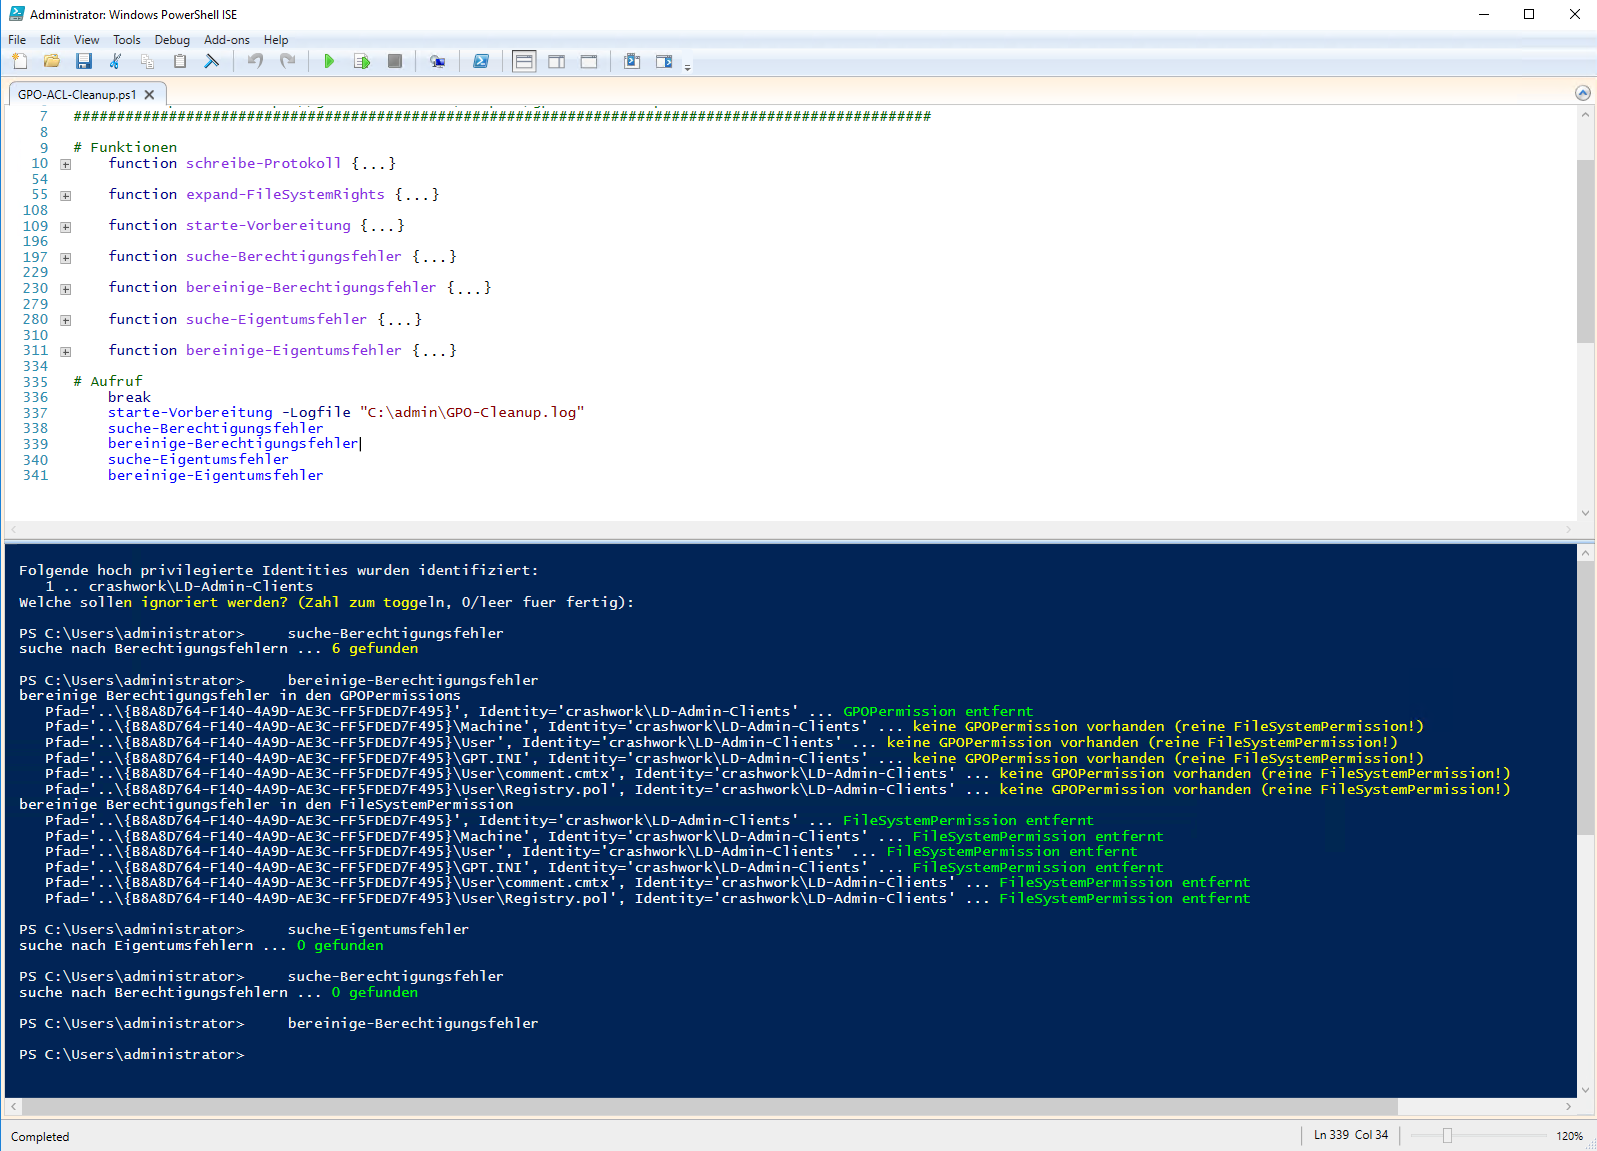Viewport: 1597px width, 1151px height.
Task: Redo the last edit
Action: (x=288, y=62)
